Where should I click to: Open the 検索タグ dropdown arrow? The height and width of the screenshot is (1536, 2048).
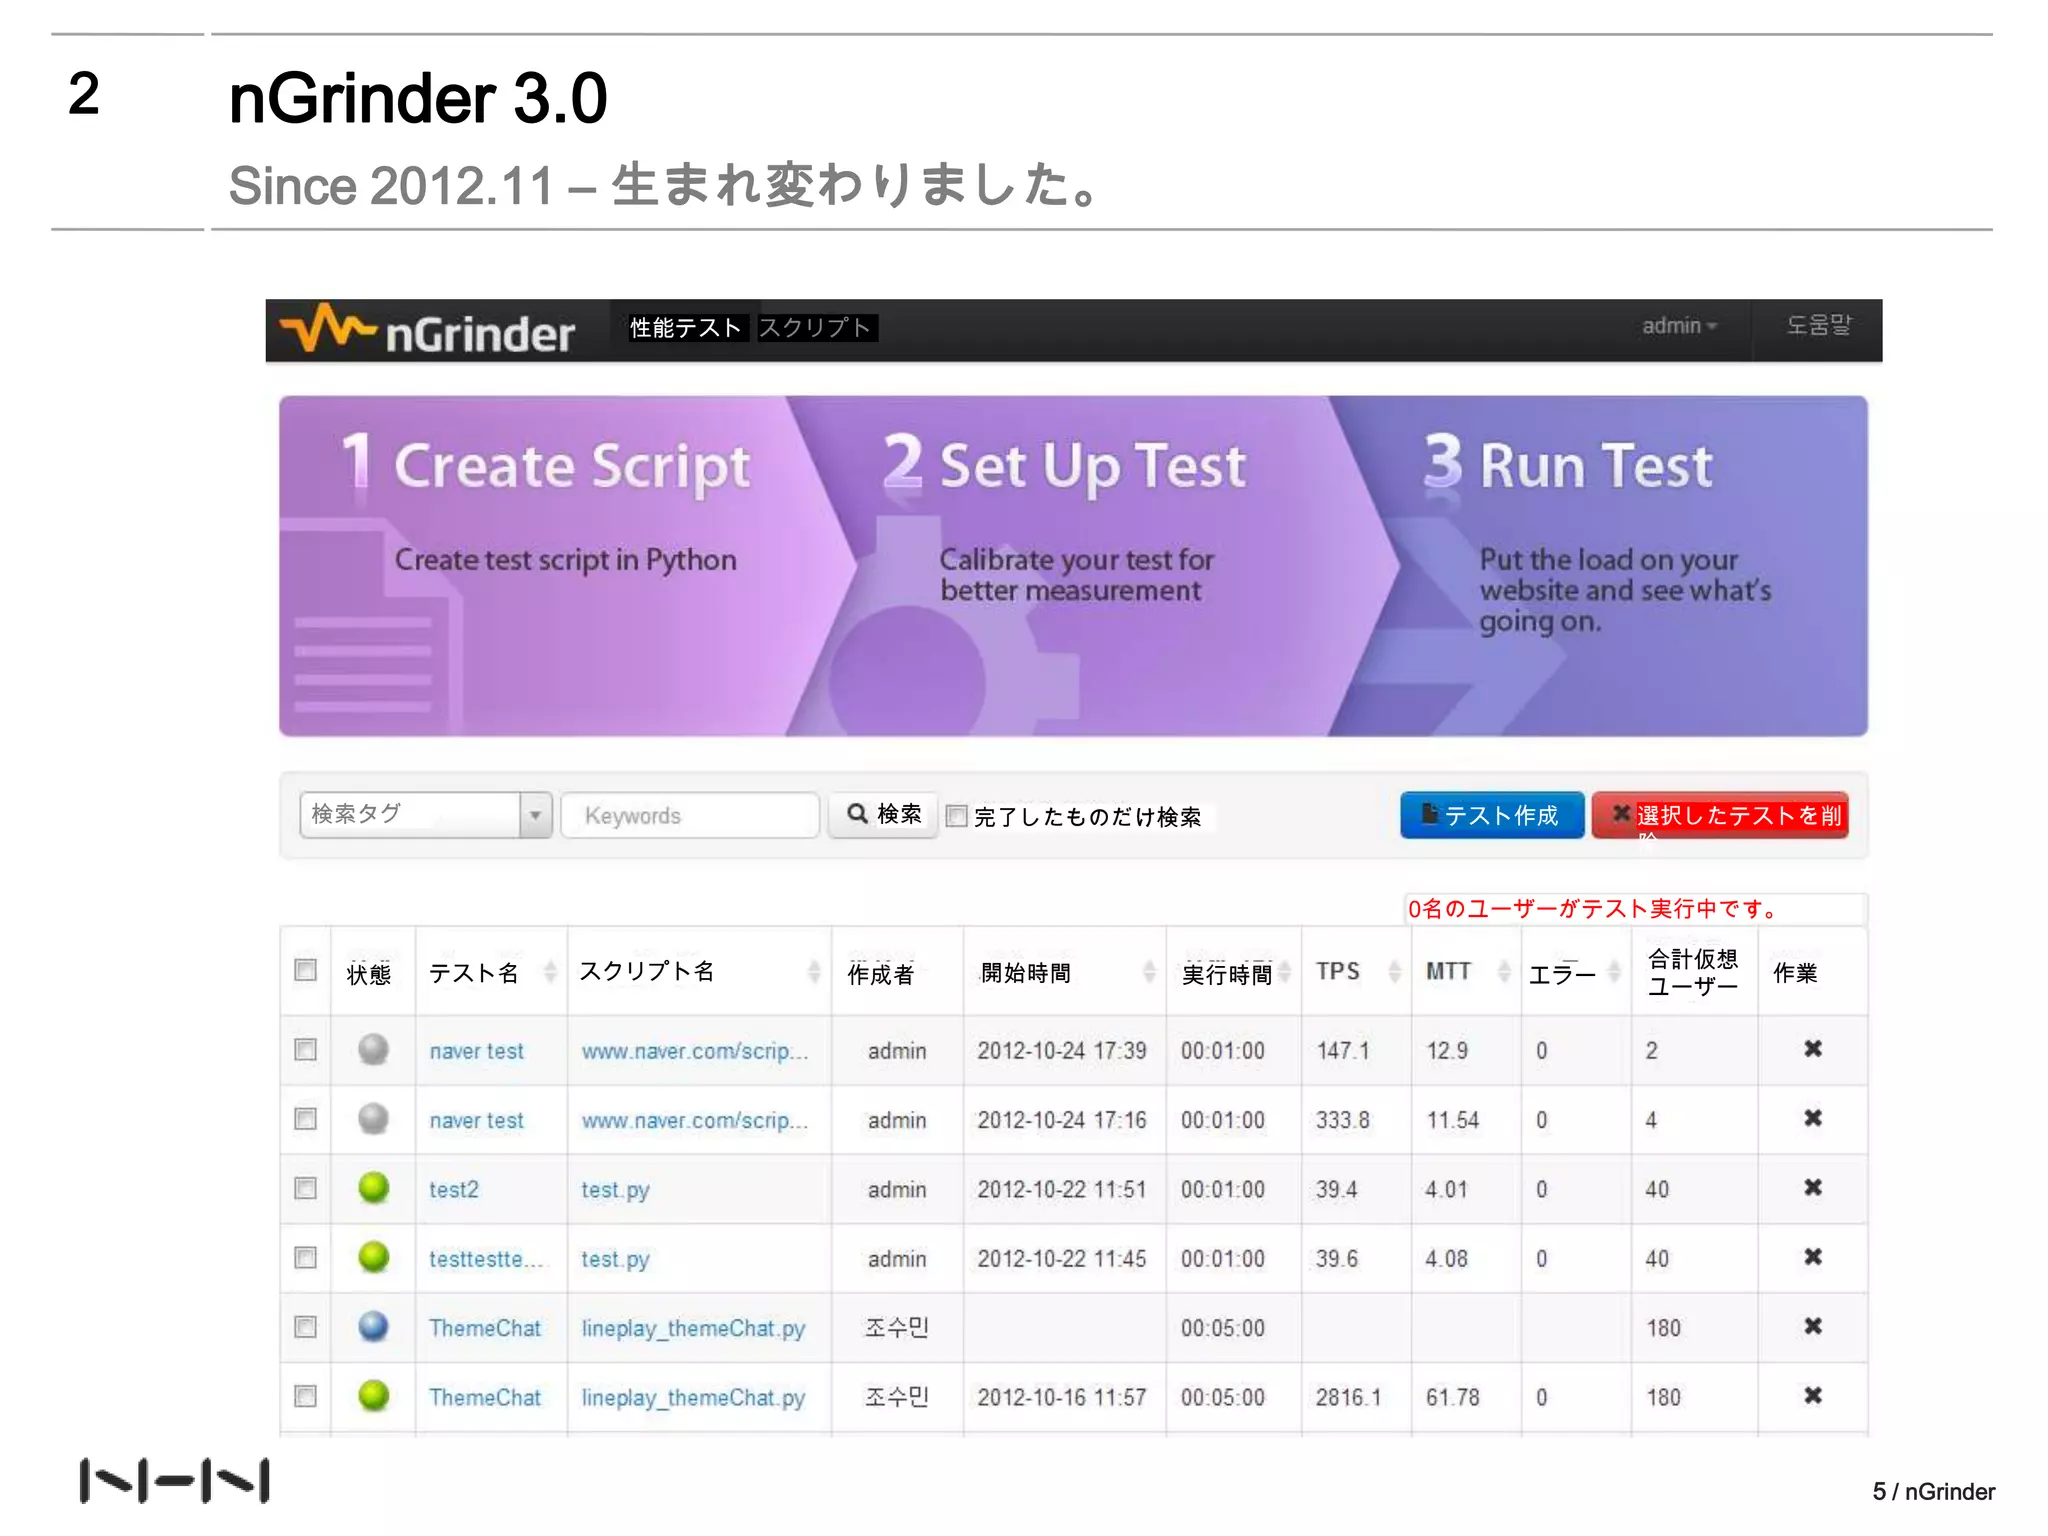(x=535, y=815)
